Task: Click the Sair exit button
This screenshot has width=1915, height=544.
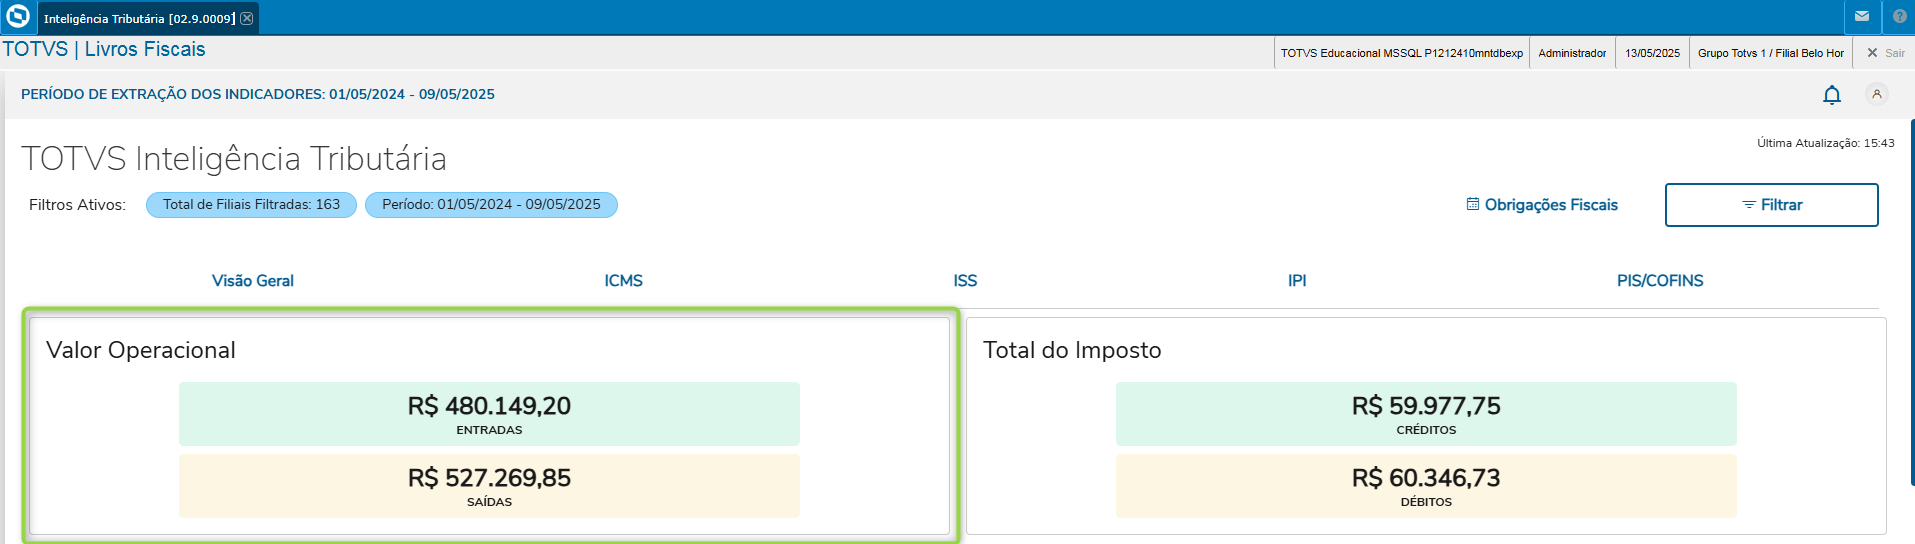Action: pos(1885,53)
